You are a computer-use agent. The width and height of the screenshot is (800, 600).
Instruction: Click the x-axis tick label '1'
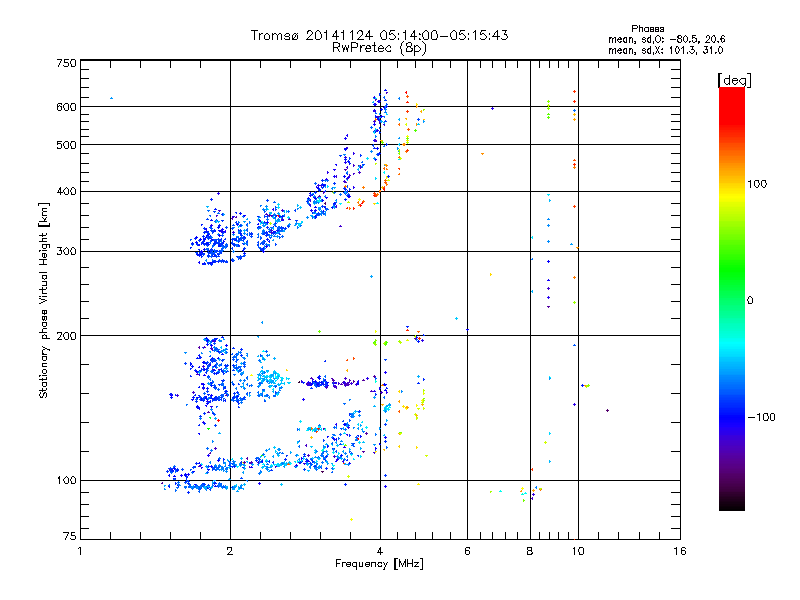pos(80,551)
